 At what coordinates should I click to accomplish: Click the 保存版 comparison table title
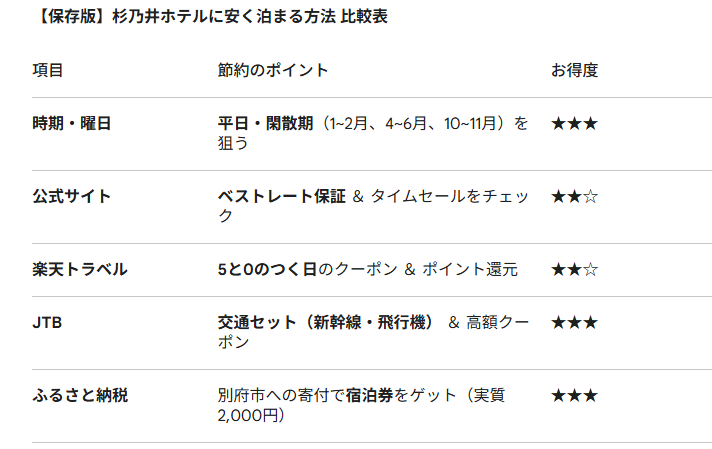coord(198,16)
